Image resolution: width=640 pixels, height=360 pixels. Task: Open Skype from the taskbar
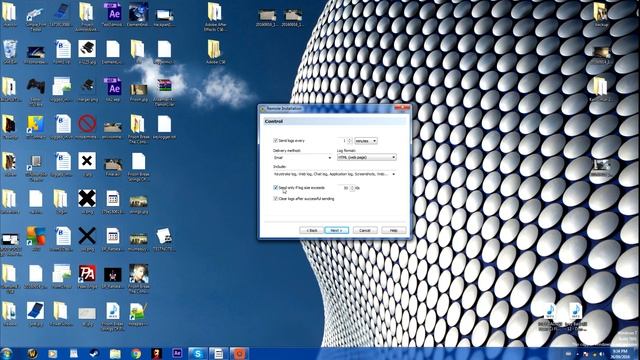click(x=198, y=353)
